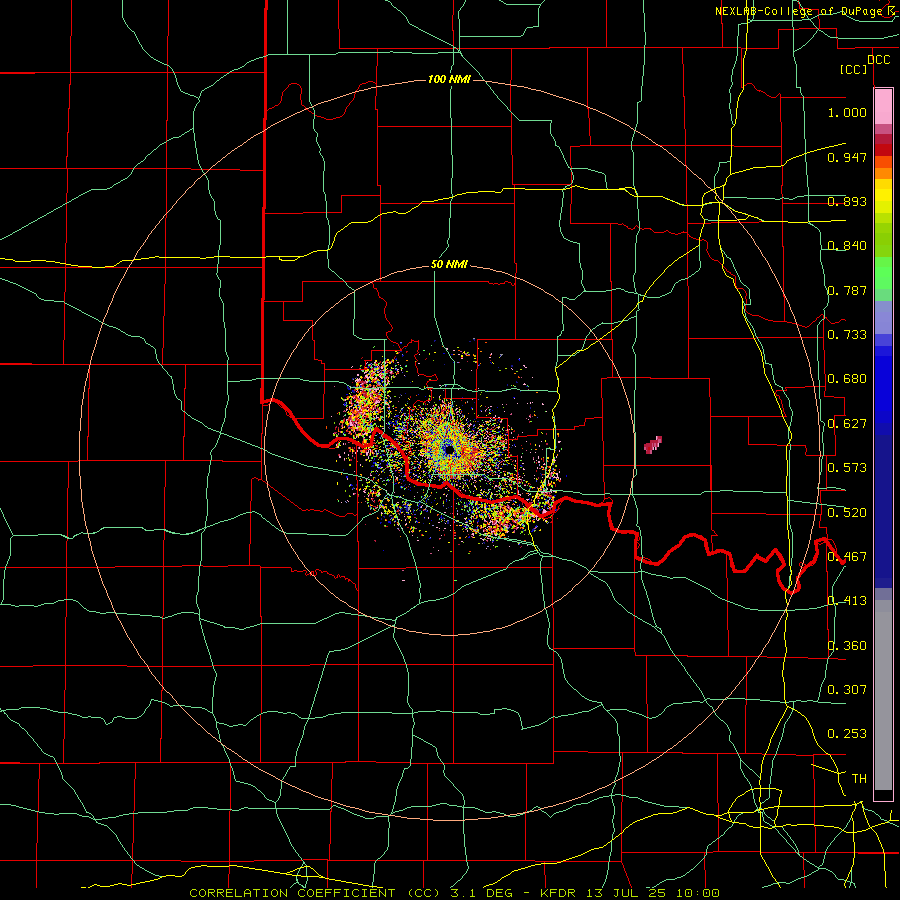900x900 pixels.
Task: Select the 0.680 scale value
Action: point(847,379)
